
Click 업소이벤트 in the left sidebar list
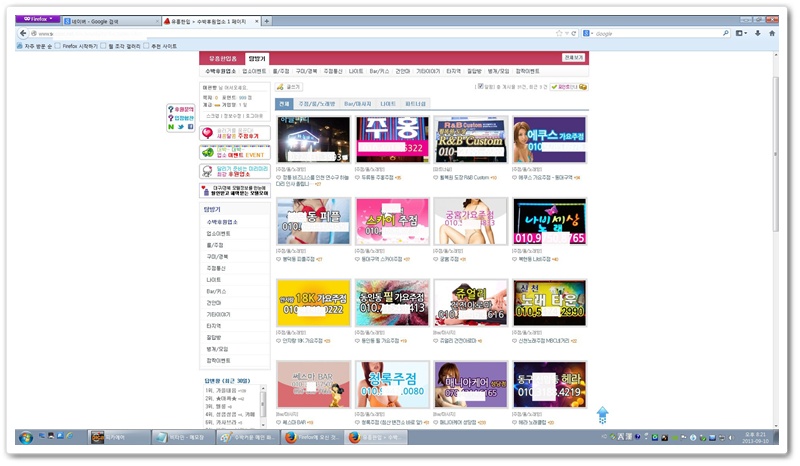point(218,233)
